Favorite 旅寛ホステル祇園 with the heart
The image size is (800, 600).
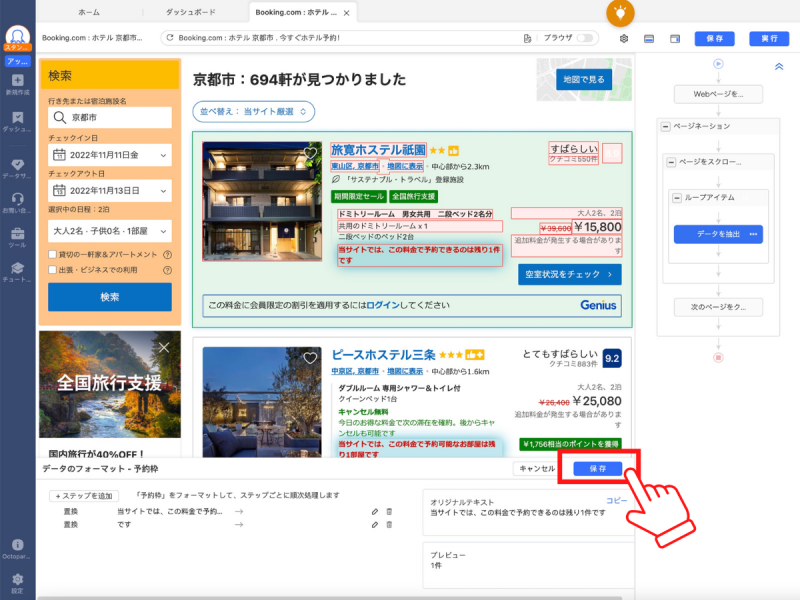coord(310,153)
